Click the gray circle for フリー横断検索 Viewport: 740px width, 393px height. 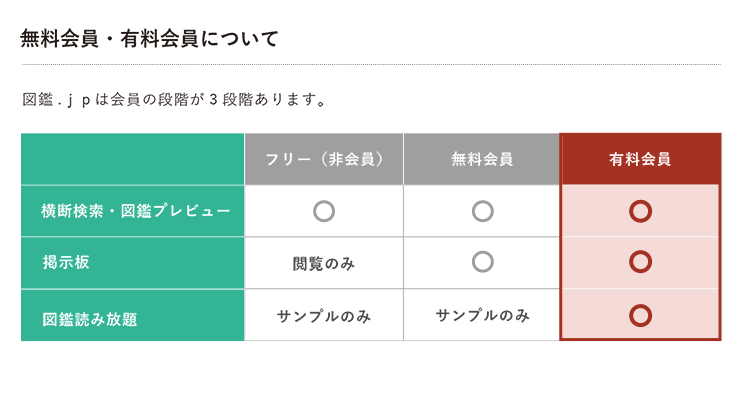pos(324,211)
